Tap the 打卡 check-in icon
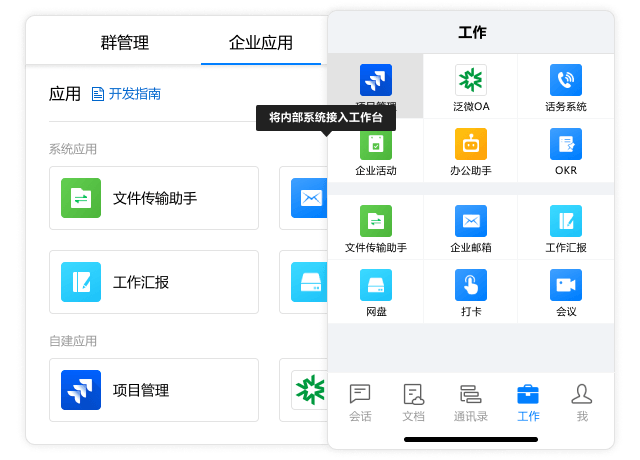Image resolution: width=640 pixels, height=460 pixels. point(470,286)
